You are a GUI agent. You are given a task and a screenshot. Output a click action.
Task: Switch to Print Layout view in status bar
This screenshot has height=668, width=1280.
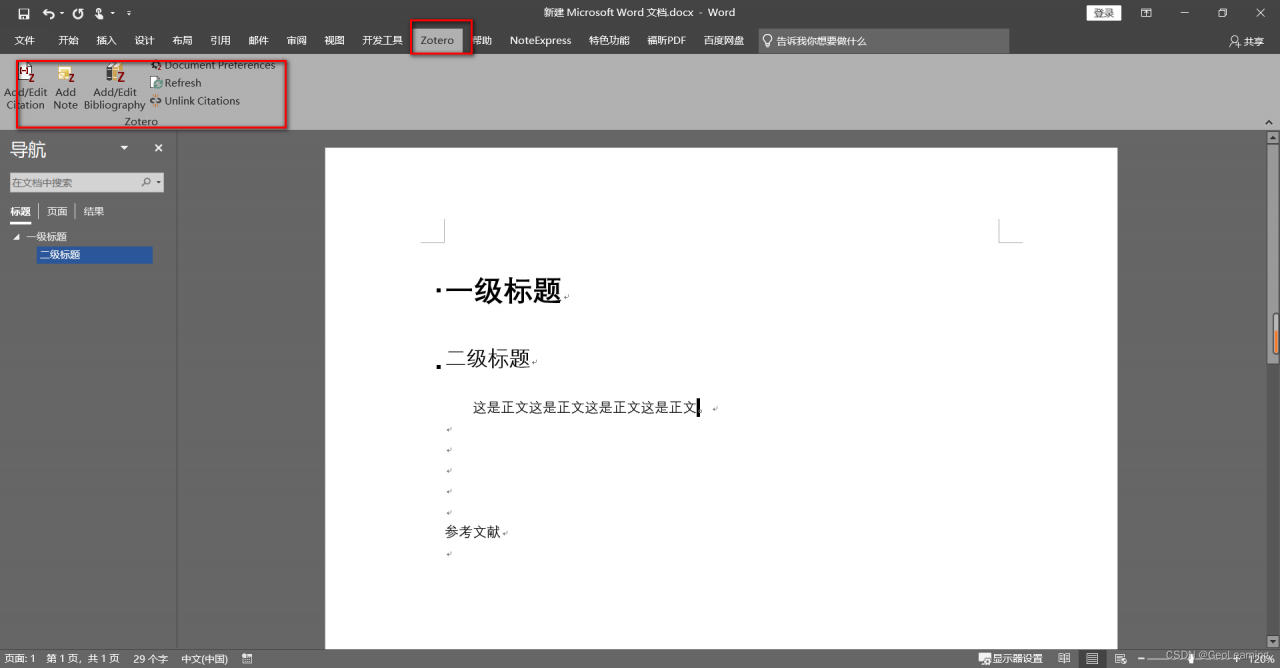click(1092, 658)
